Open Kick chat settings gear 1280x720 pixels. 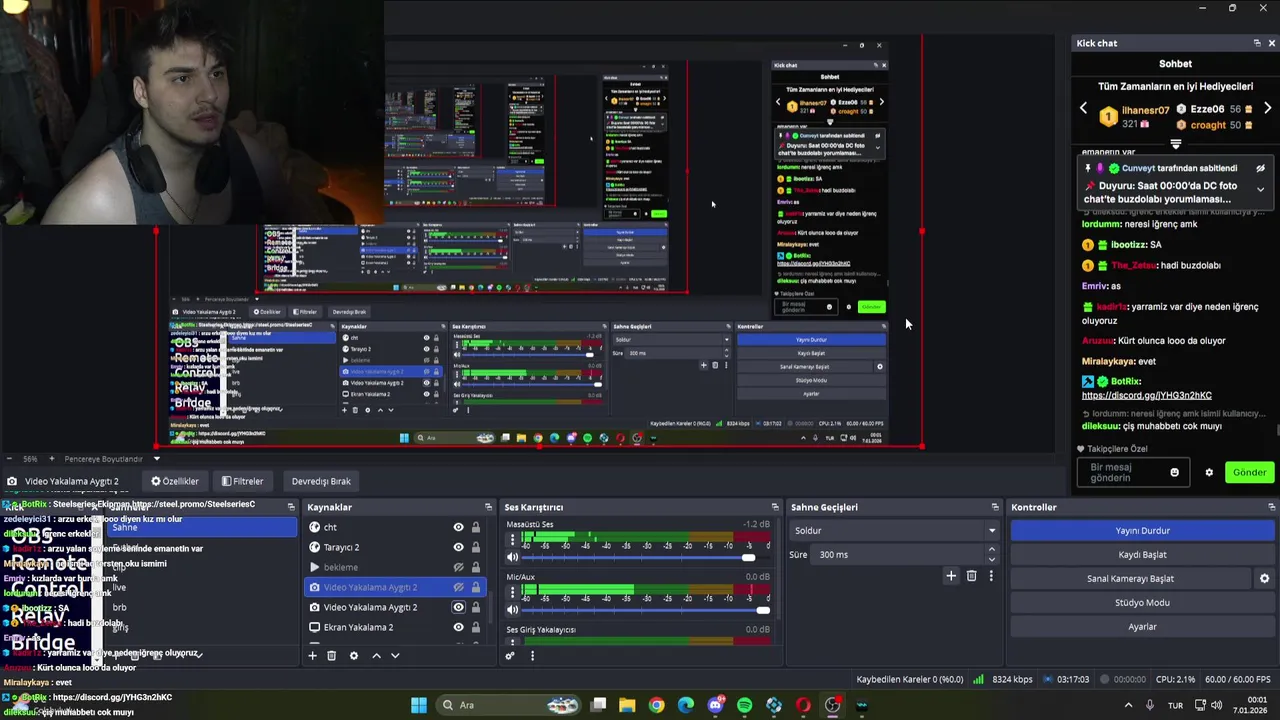click(1209, 473)
